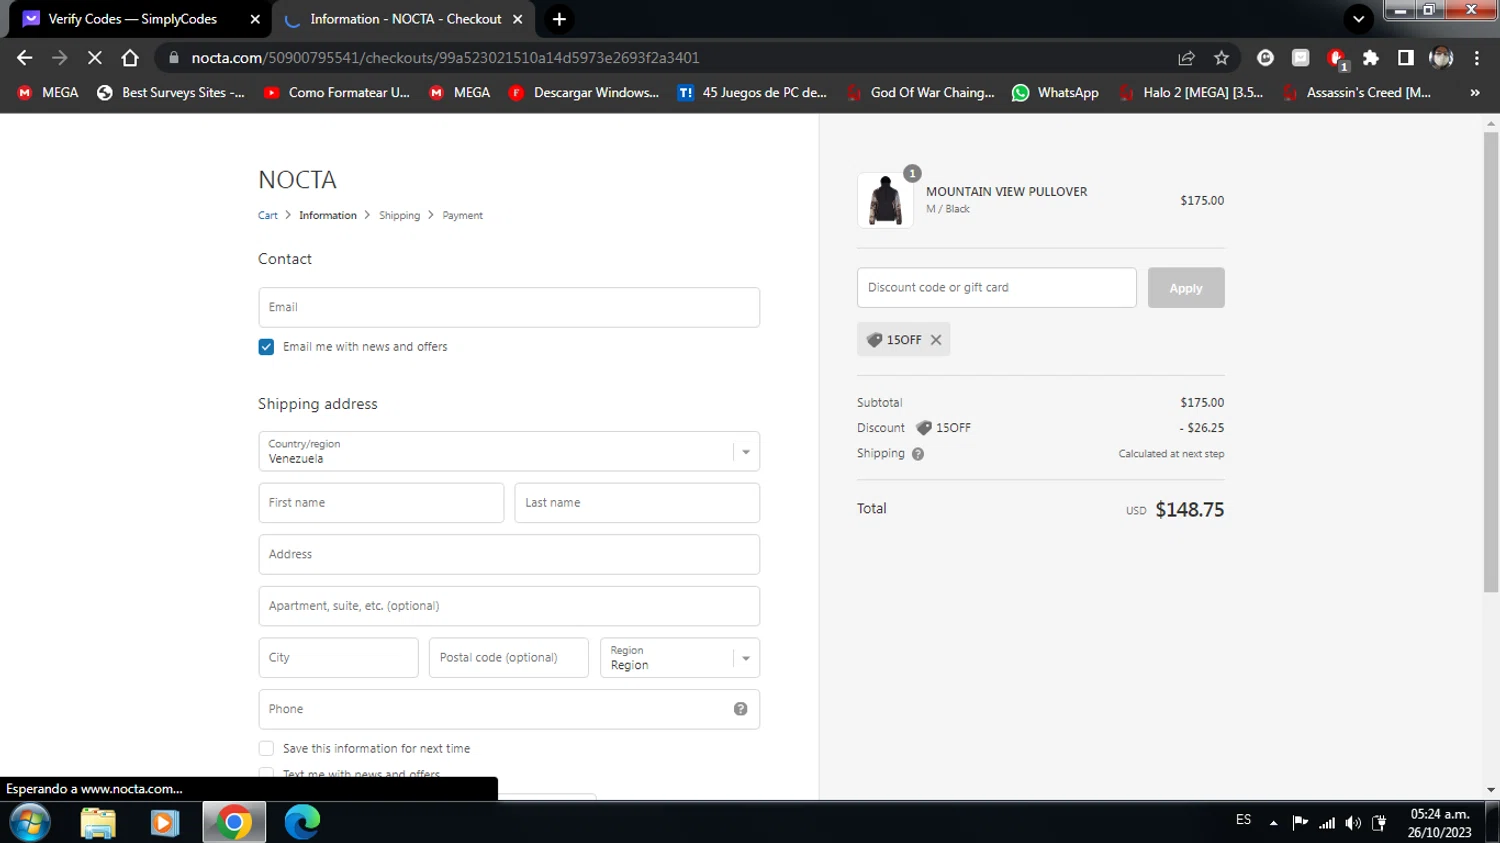Show shipping info help icon
The image size is (1500, 843).
point(918,454)
